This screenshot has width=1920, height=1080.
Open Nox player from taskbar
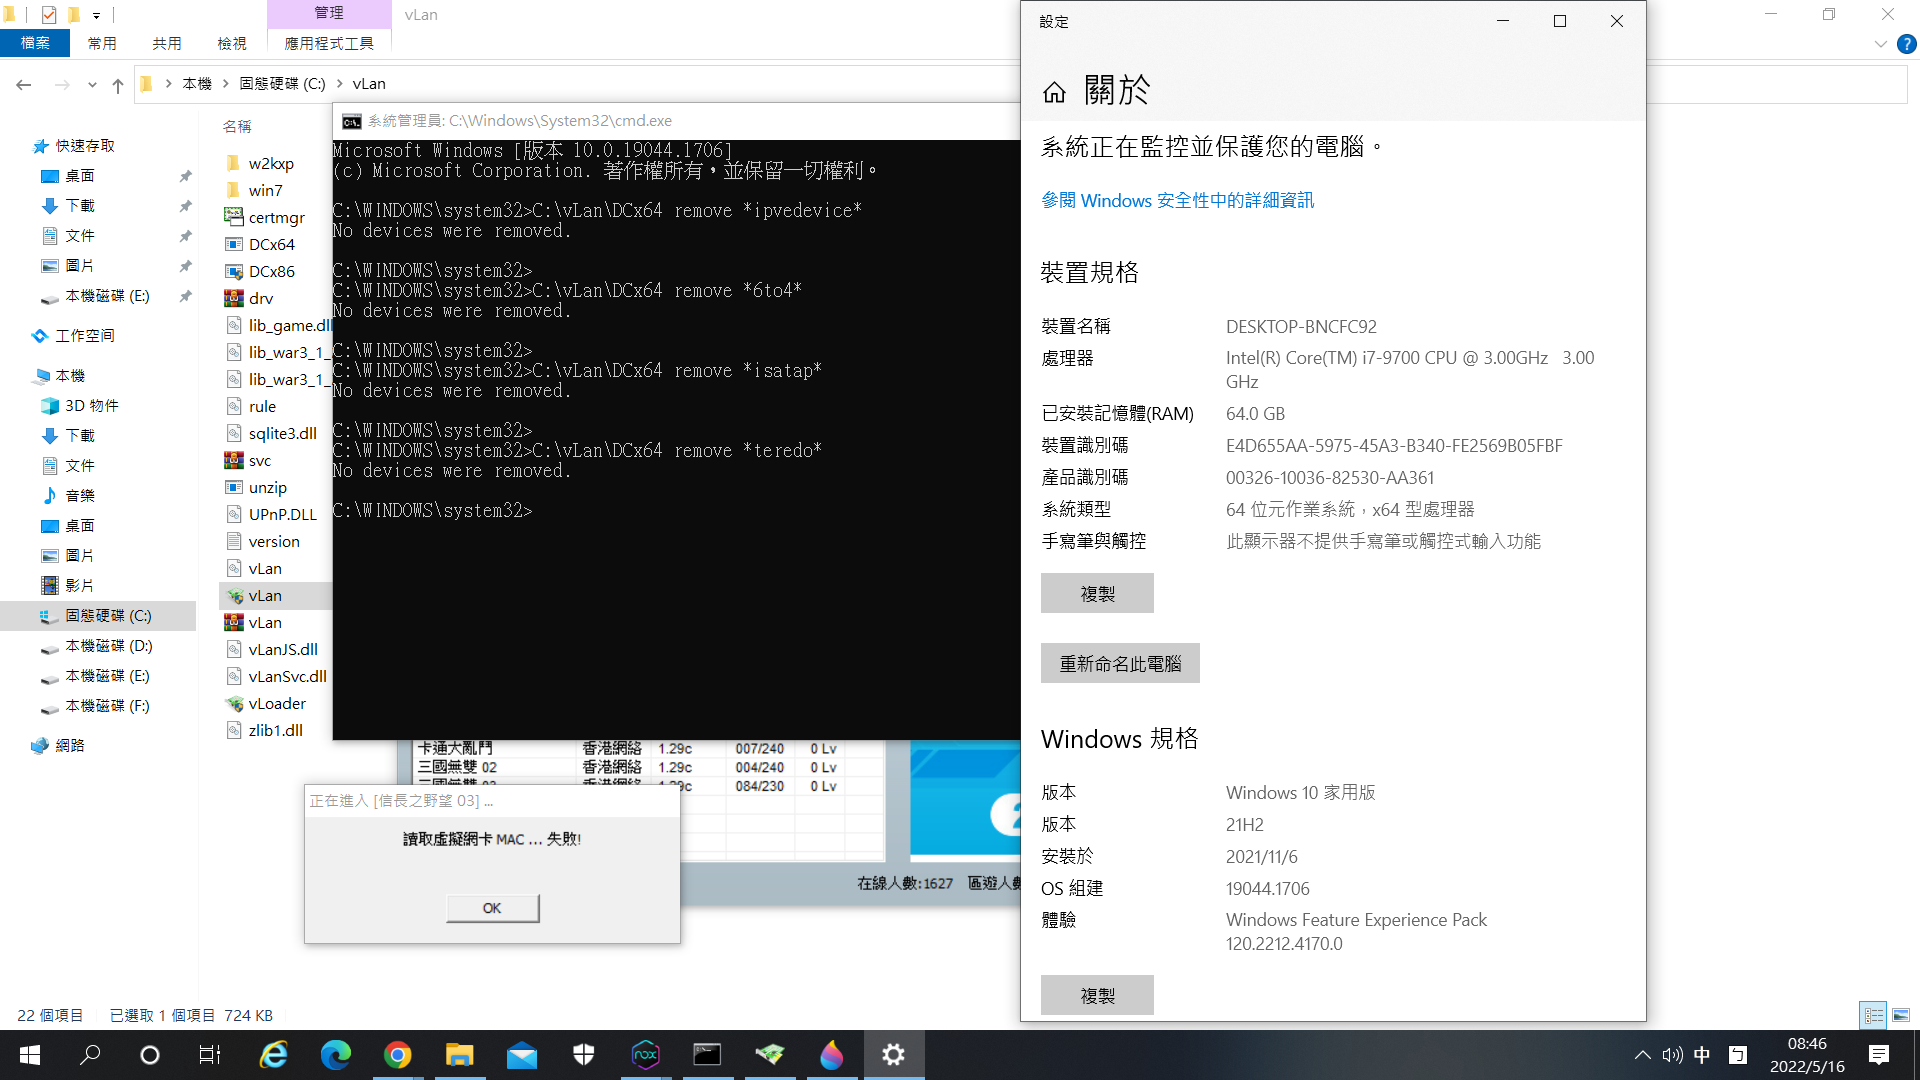(646, 1055)
